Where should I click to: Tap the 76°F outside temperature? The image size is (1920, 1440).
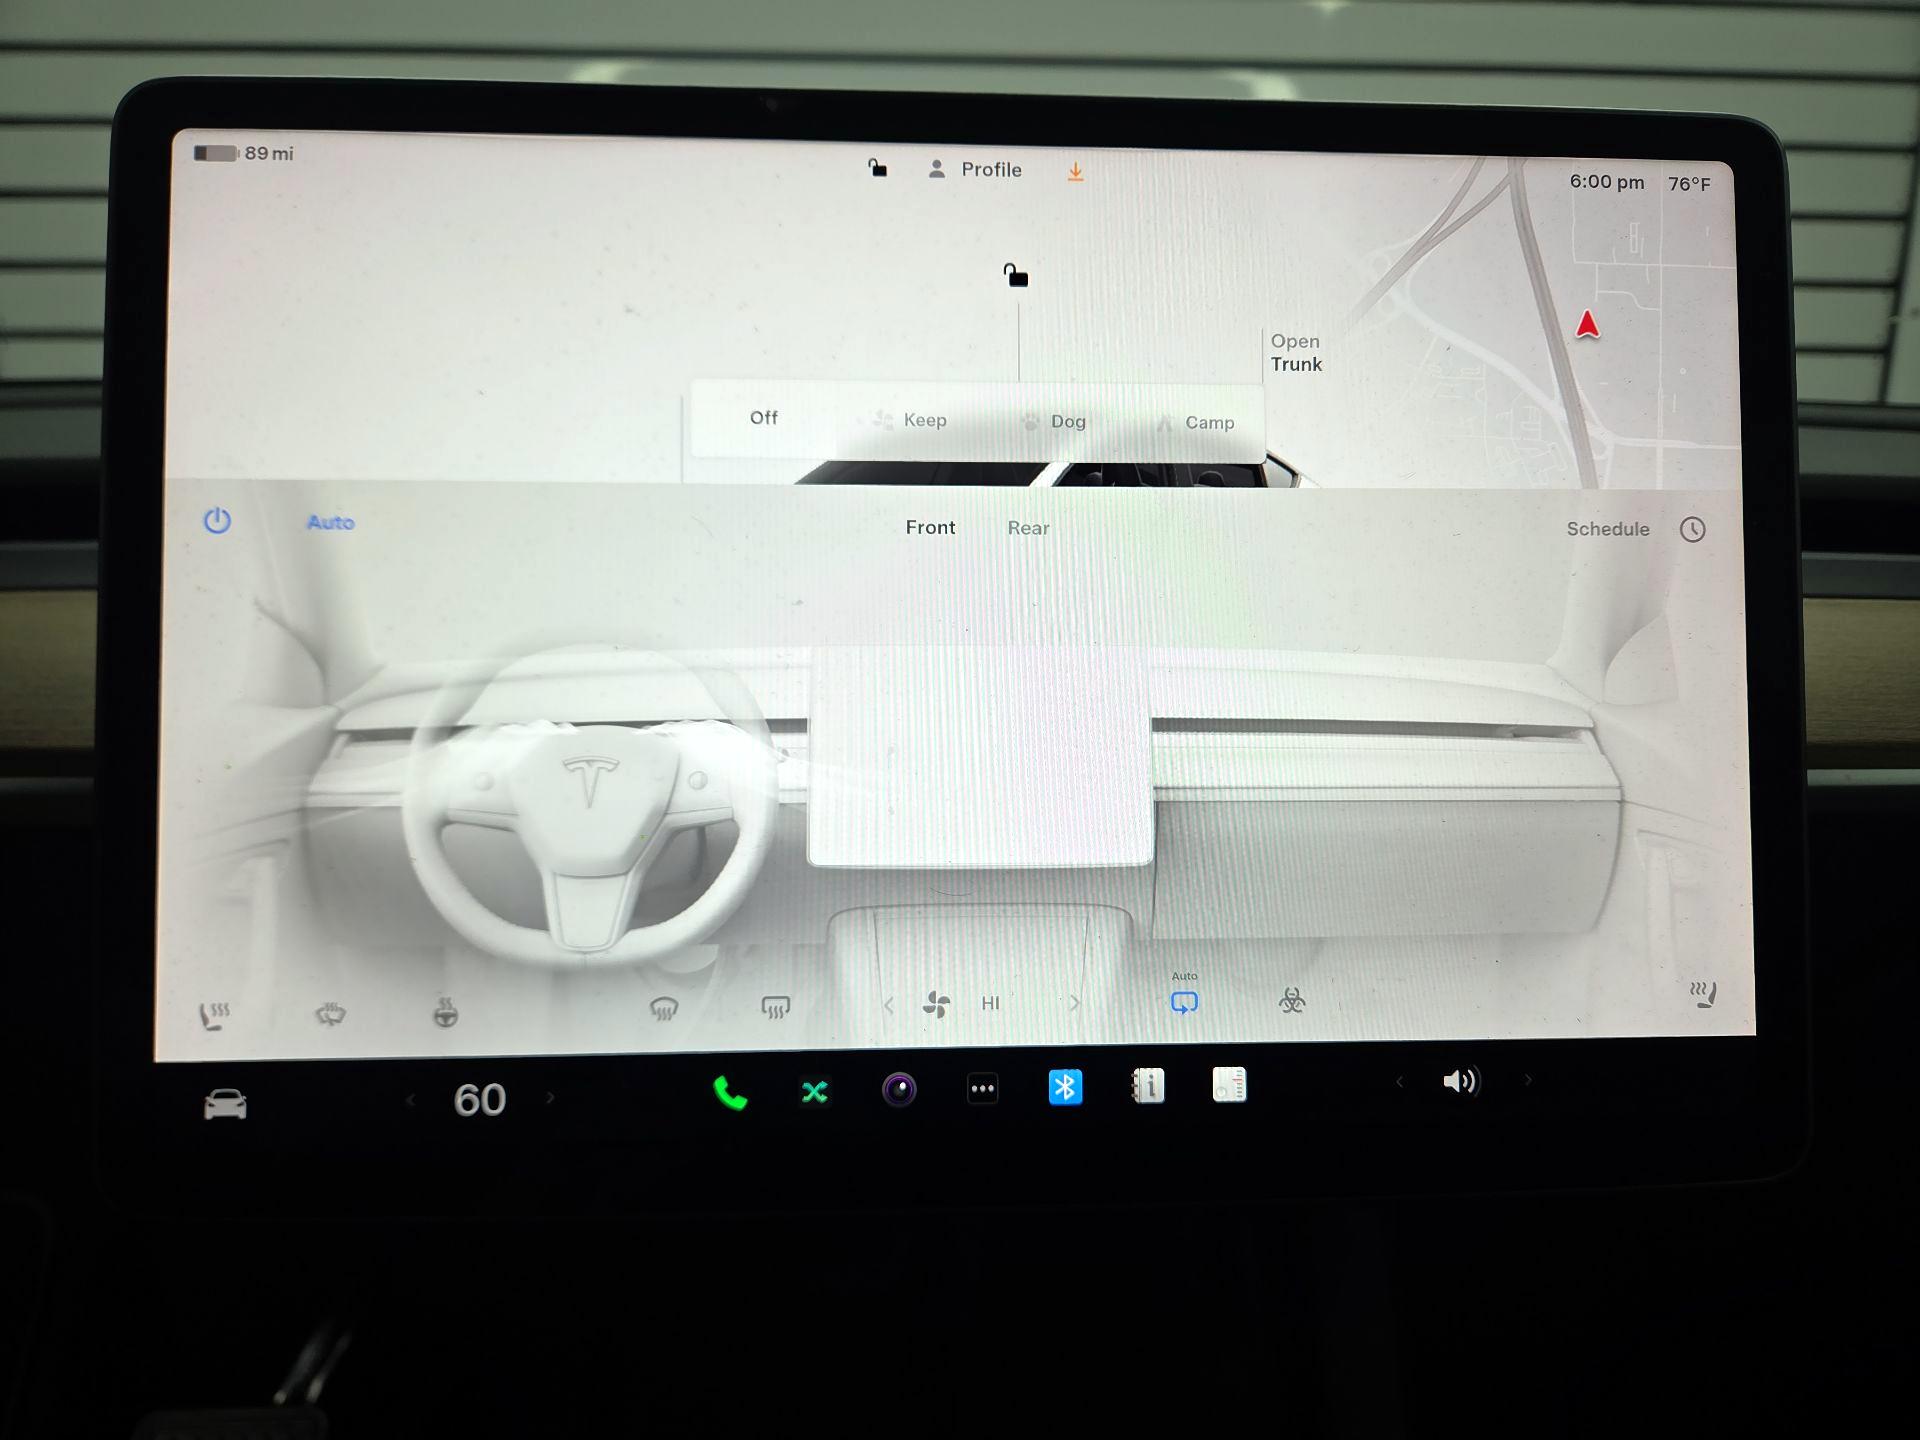click(x=1689, y=184)
